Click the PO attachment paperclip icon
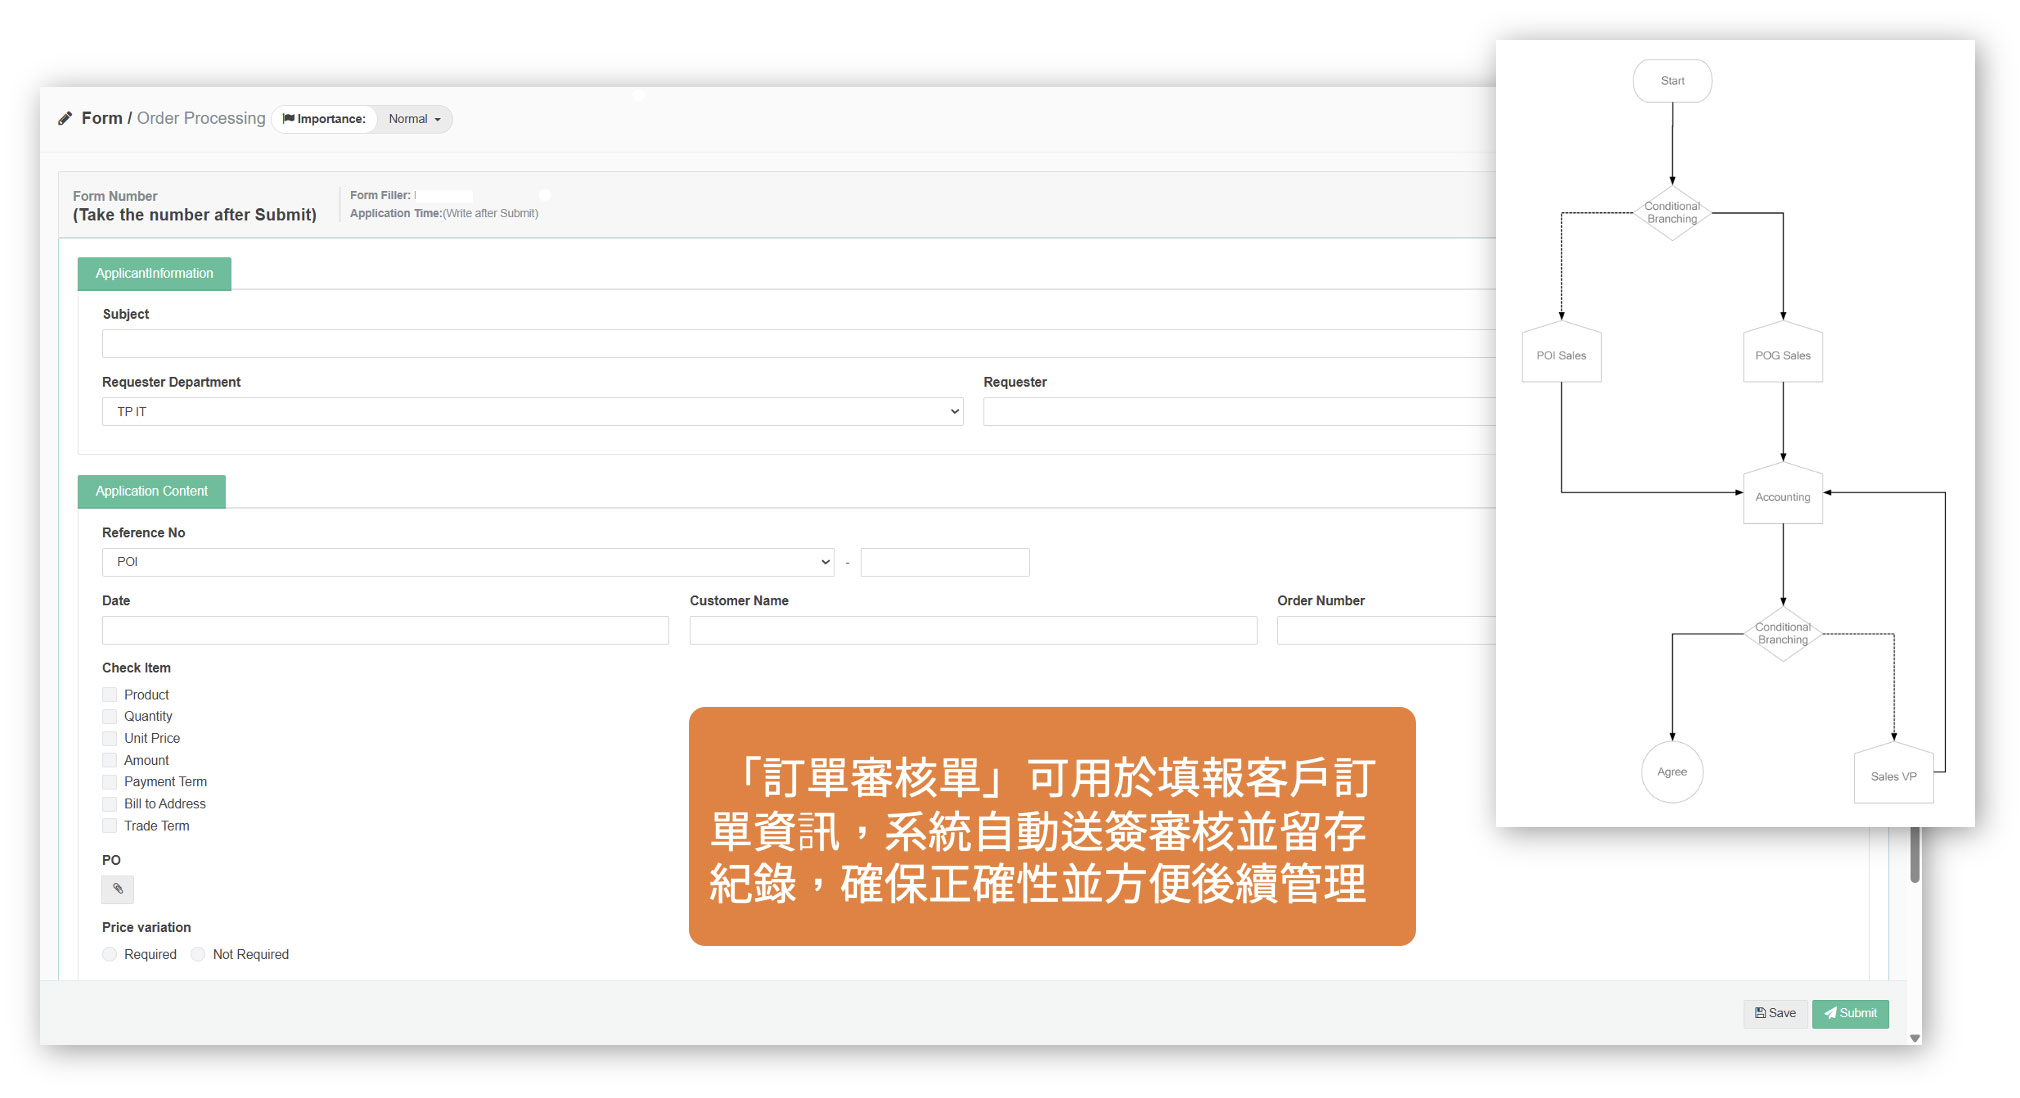 pos(118,889)
